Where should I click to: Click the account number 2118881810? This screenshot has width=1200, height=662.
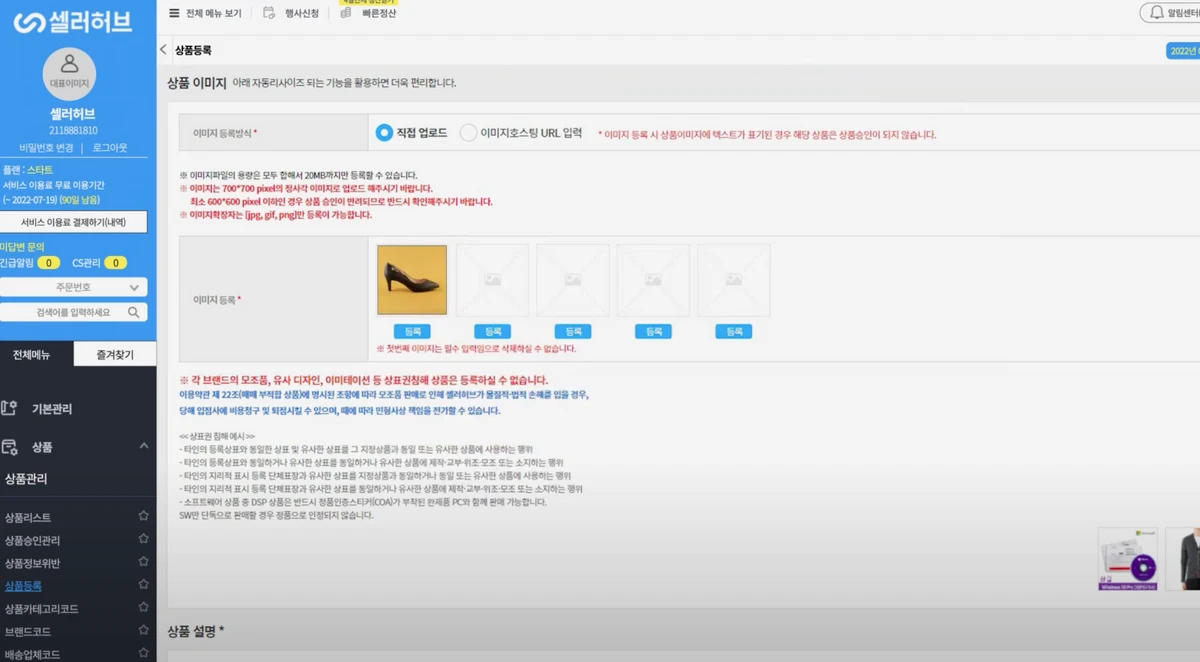tap(73, 130)
